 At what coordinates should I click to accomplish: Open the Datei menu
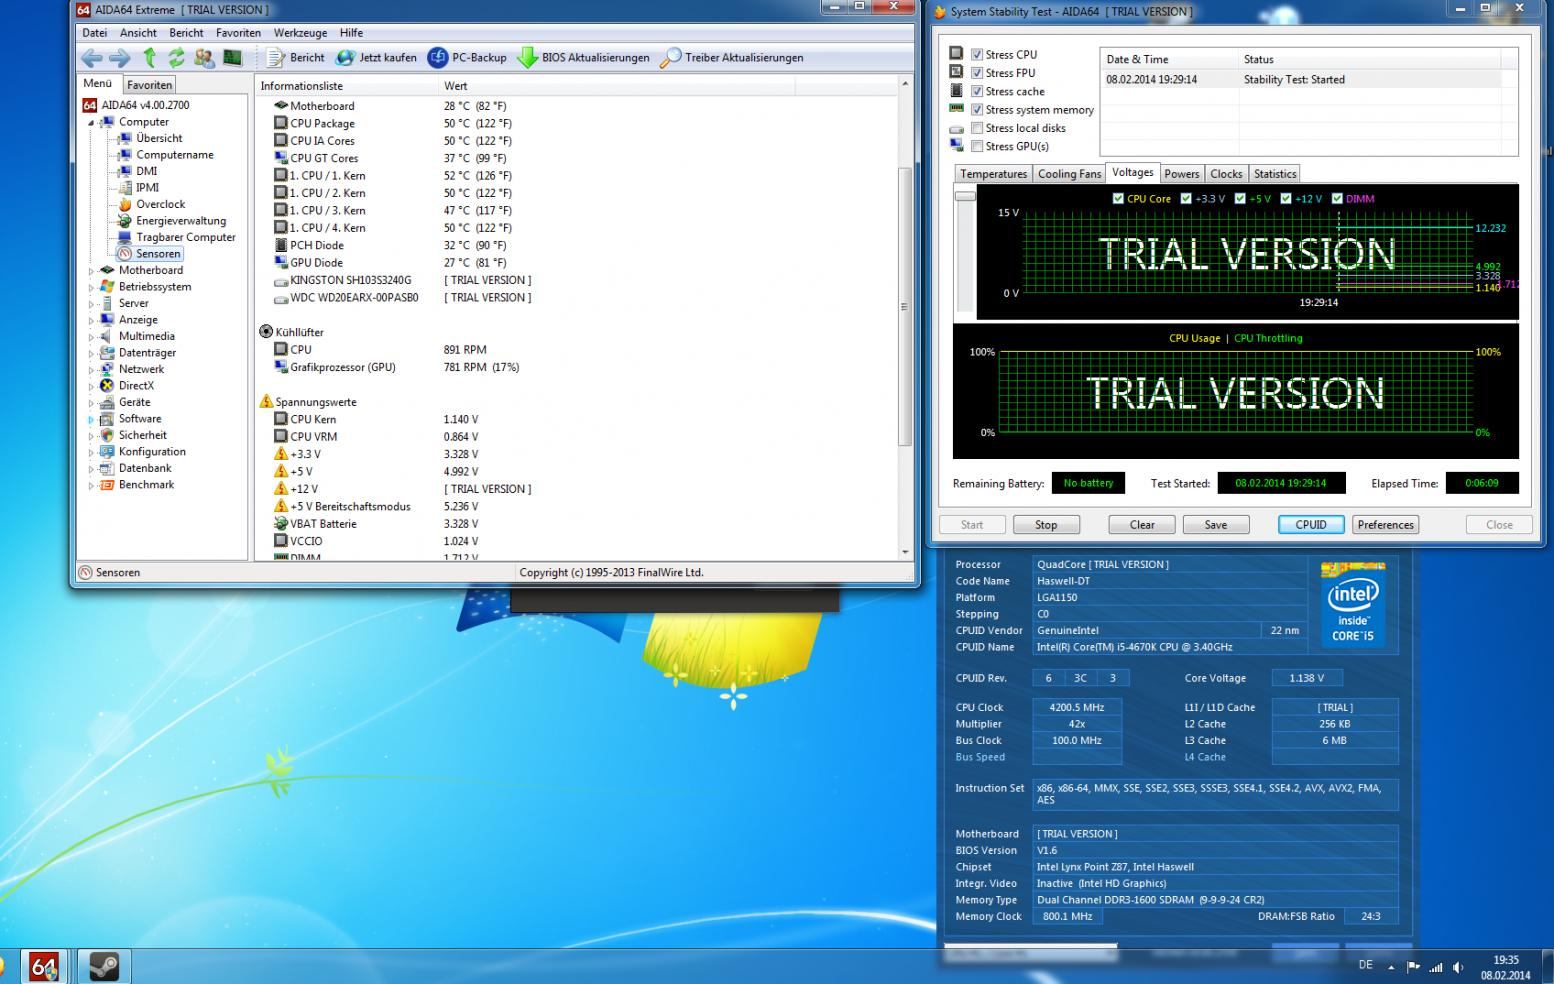tap(94, 33)
